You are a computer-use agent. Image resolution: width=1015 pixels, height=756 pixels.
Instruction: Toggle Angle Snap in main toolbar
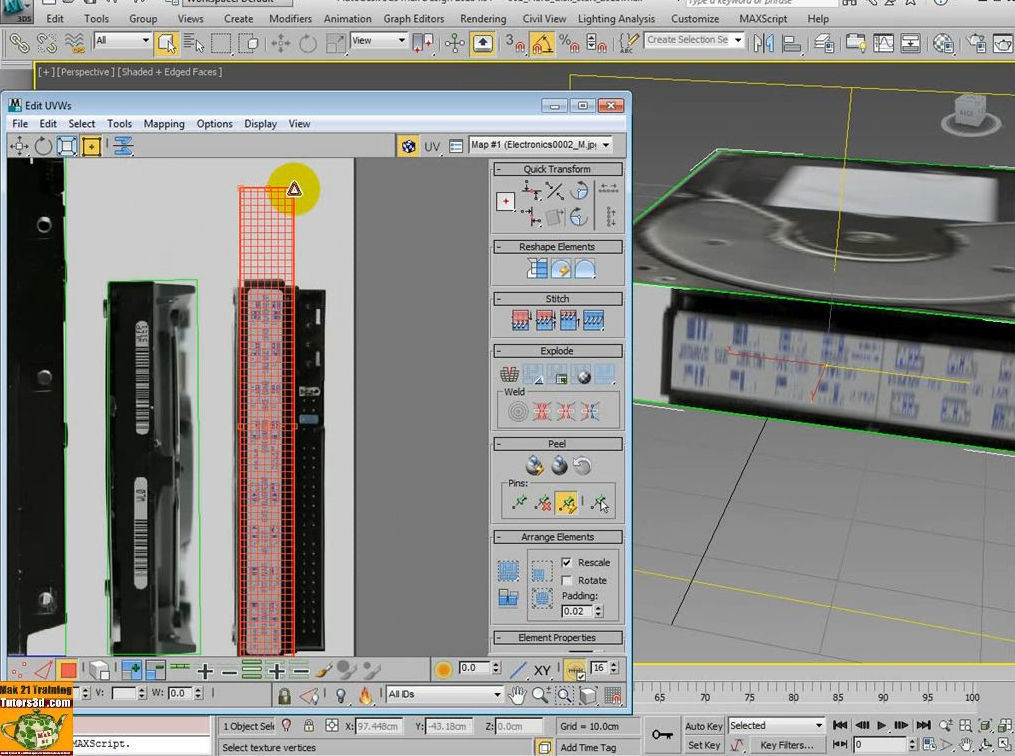pos(542,44)
